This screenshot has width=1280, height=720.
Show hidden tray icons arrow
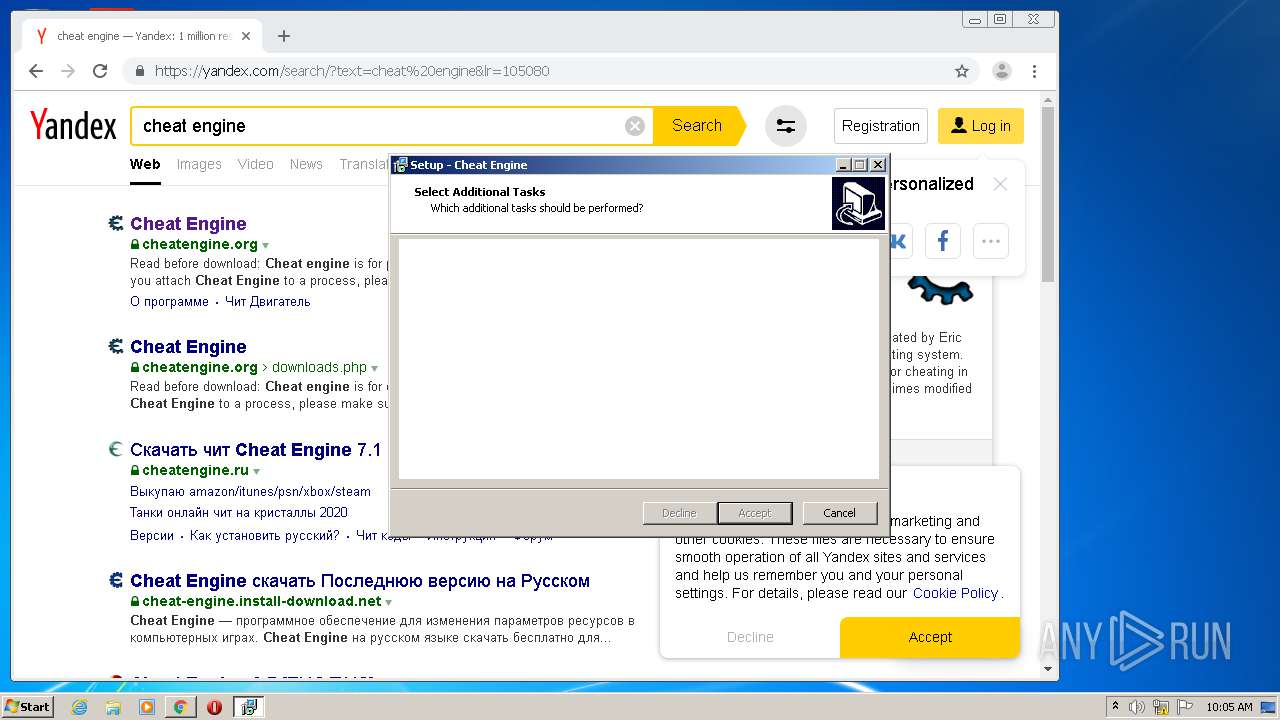tap(1115, 707)
